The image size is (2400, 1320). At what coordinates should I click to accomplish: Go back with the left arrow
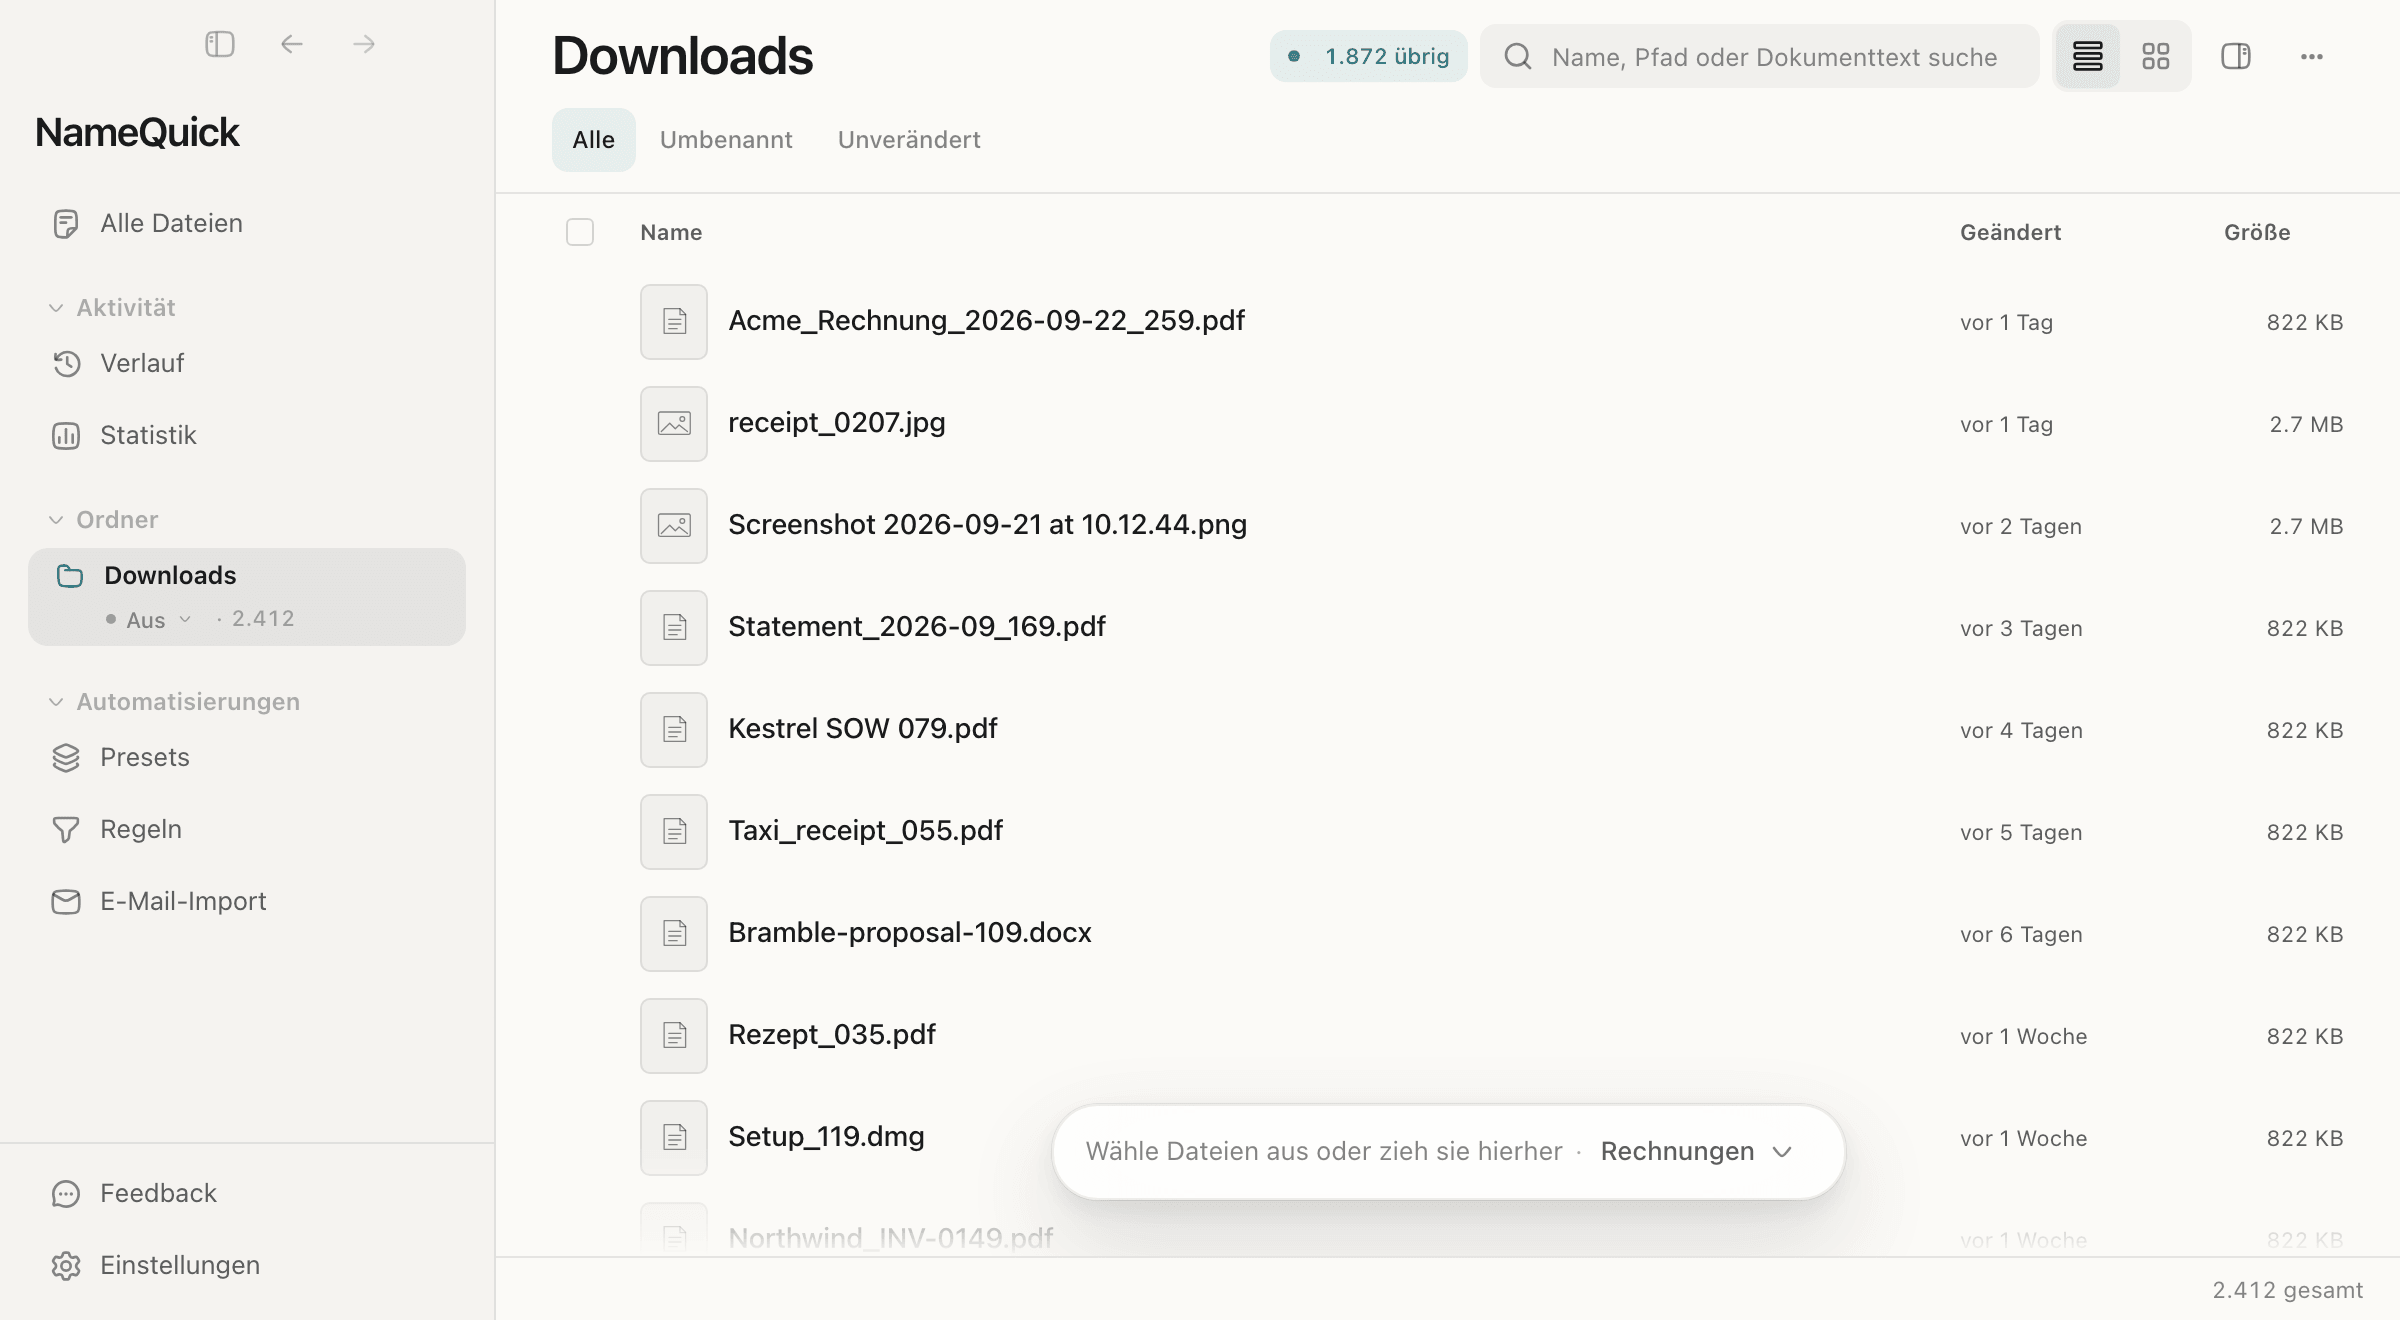[x=292, y=44]
